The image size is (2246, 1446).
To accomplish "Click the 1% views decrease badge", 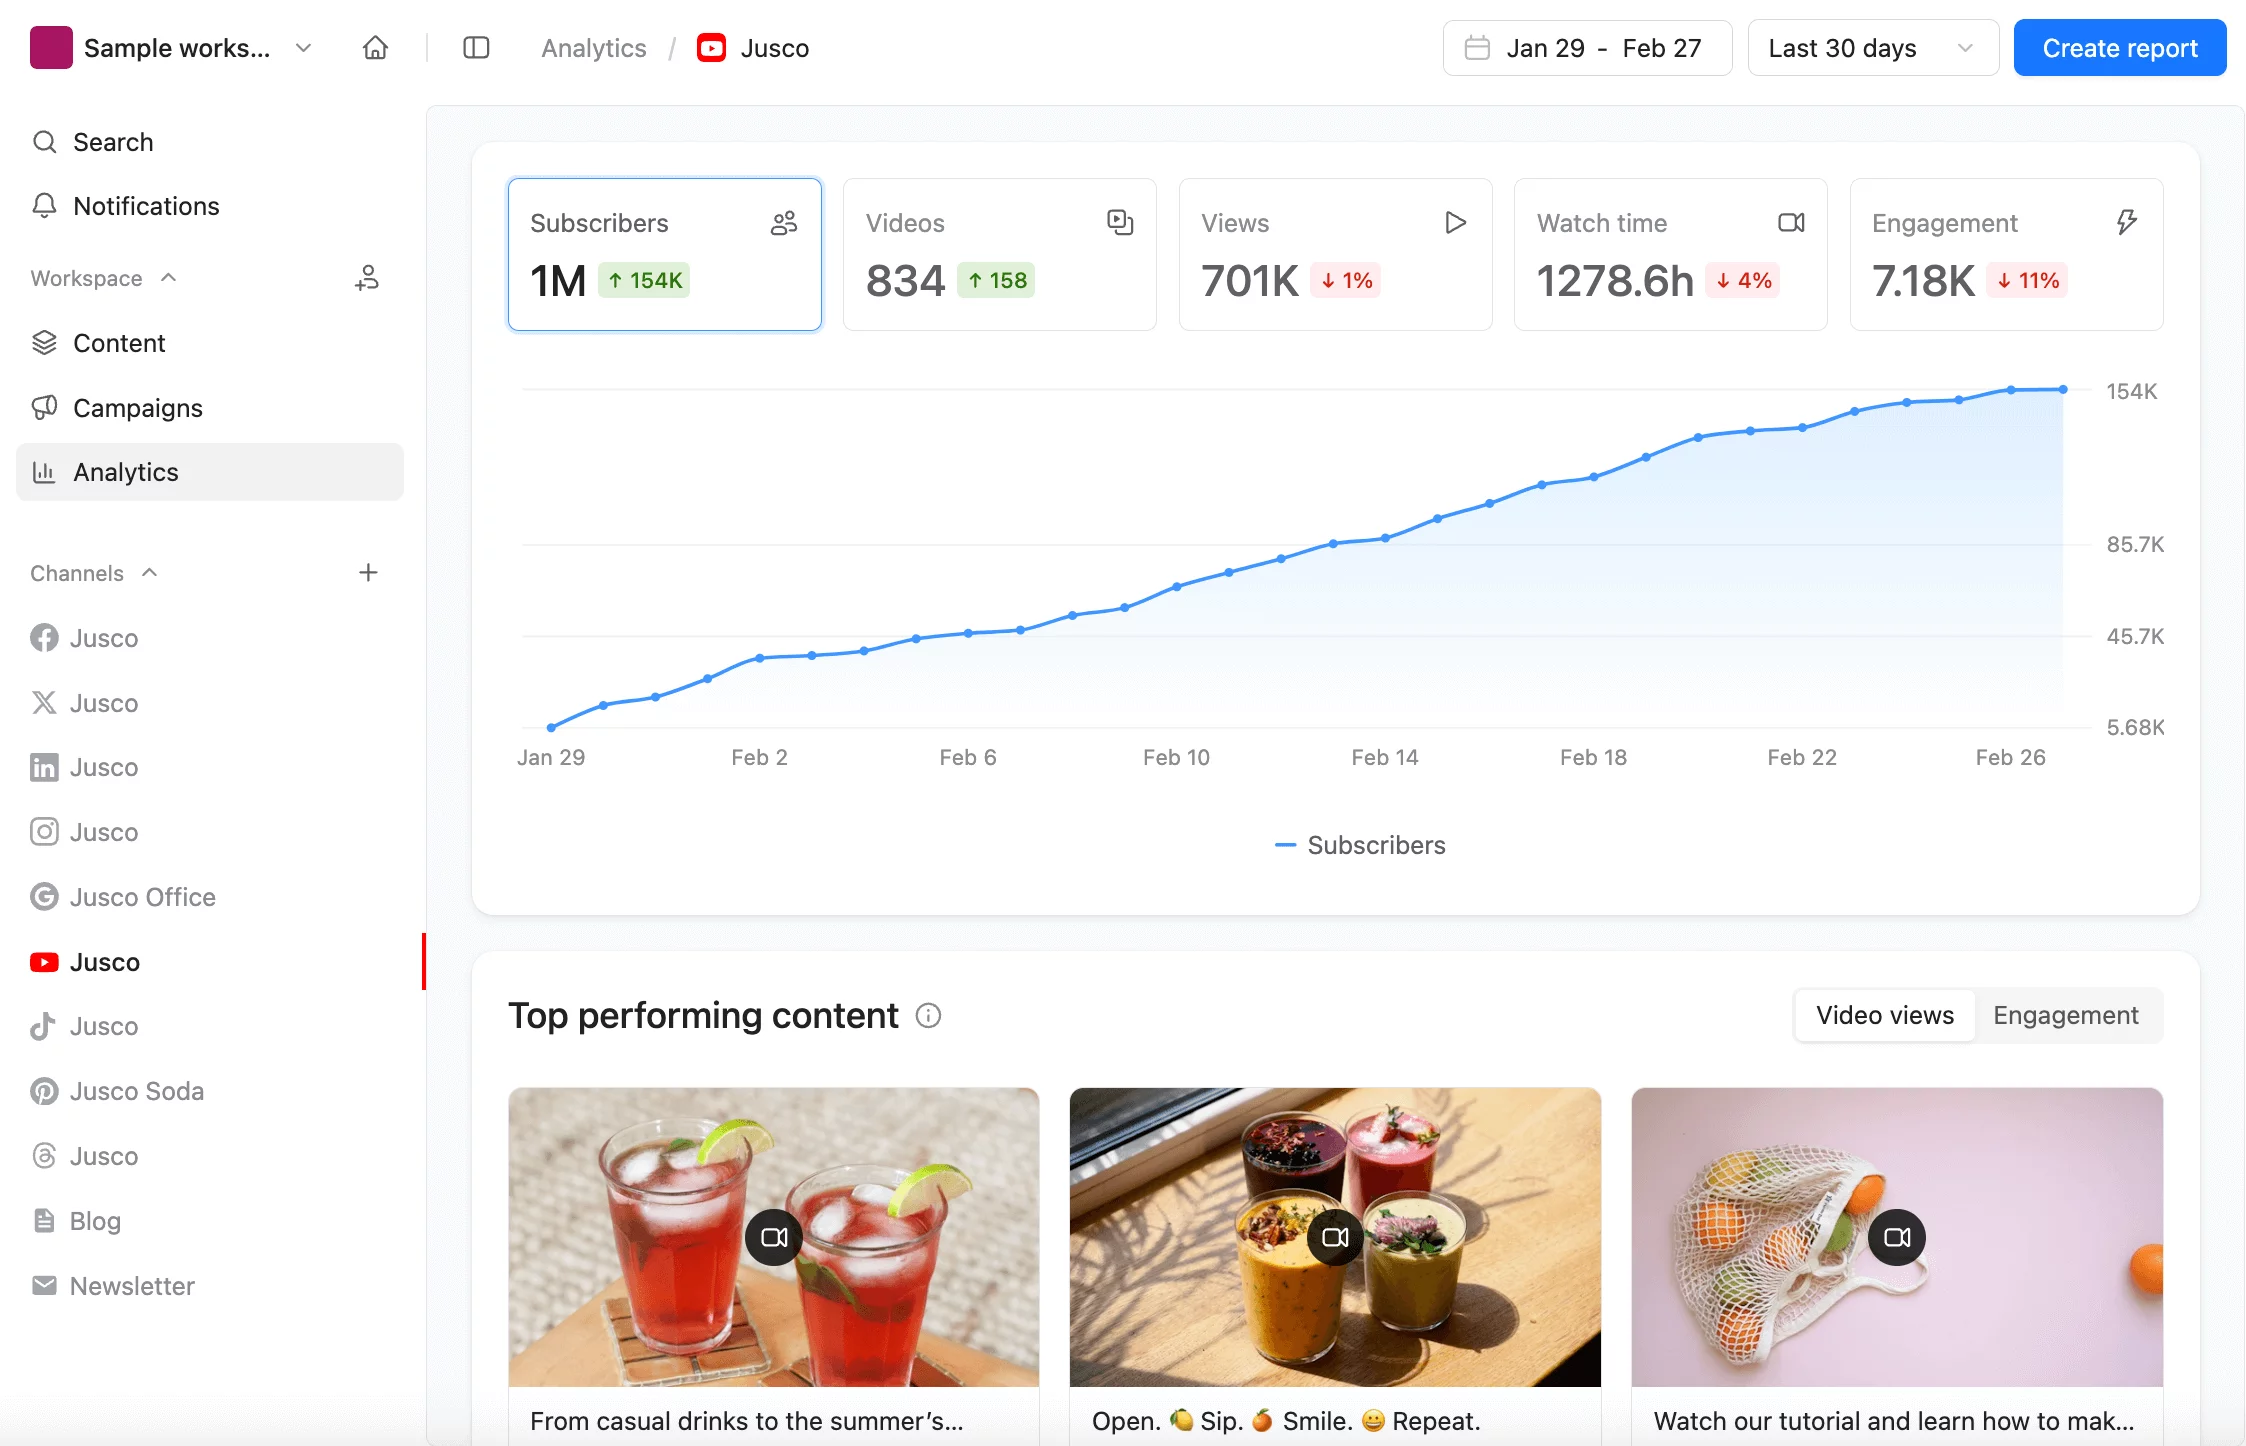I will coord(1346,280).
